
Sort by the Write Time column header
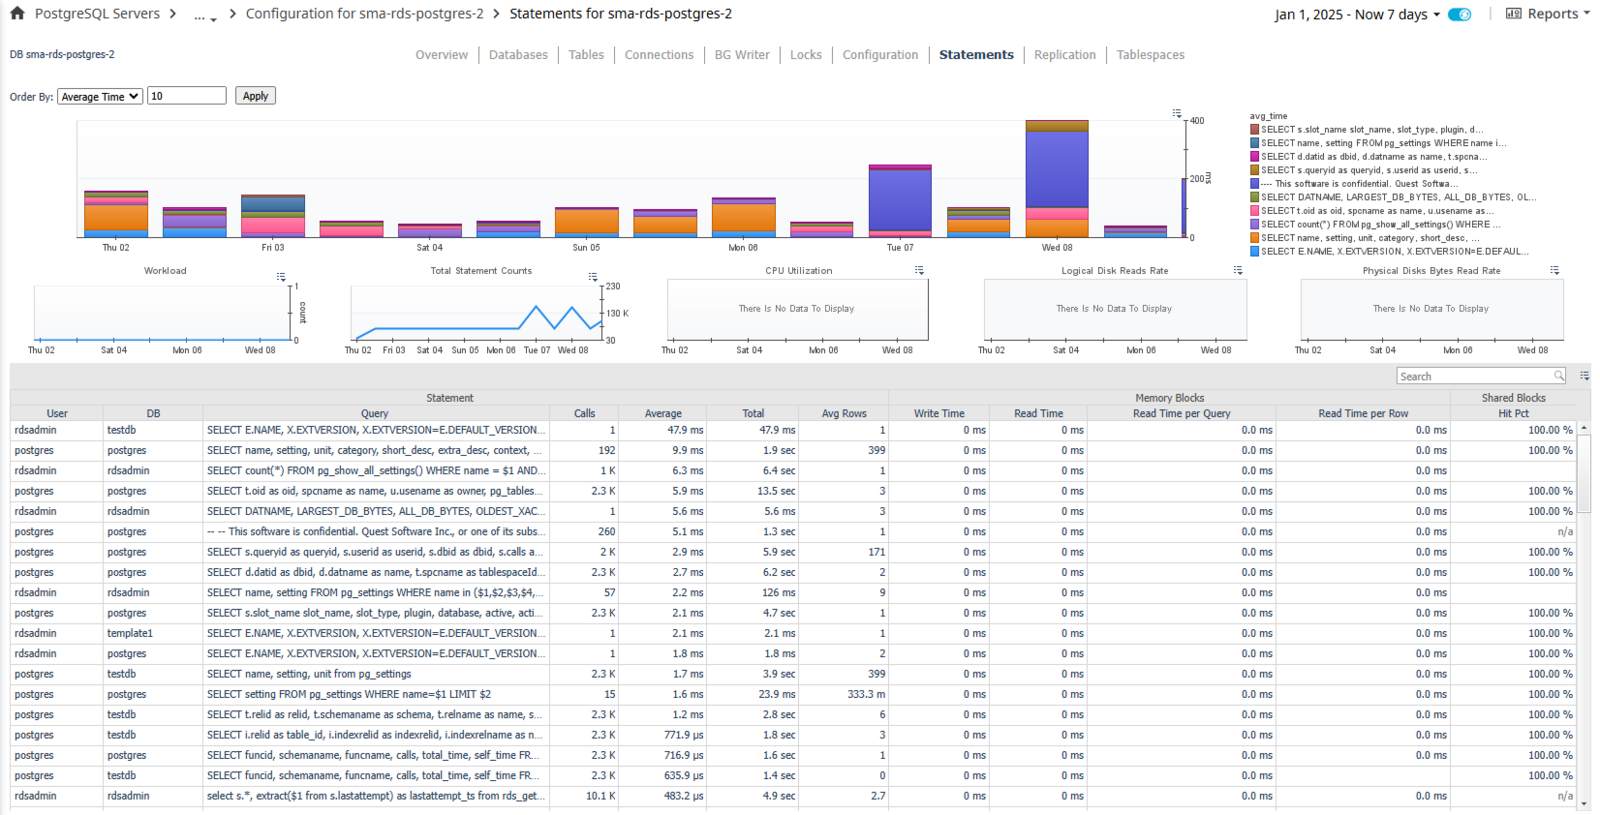[x=939, y=413]
